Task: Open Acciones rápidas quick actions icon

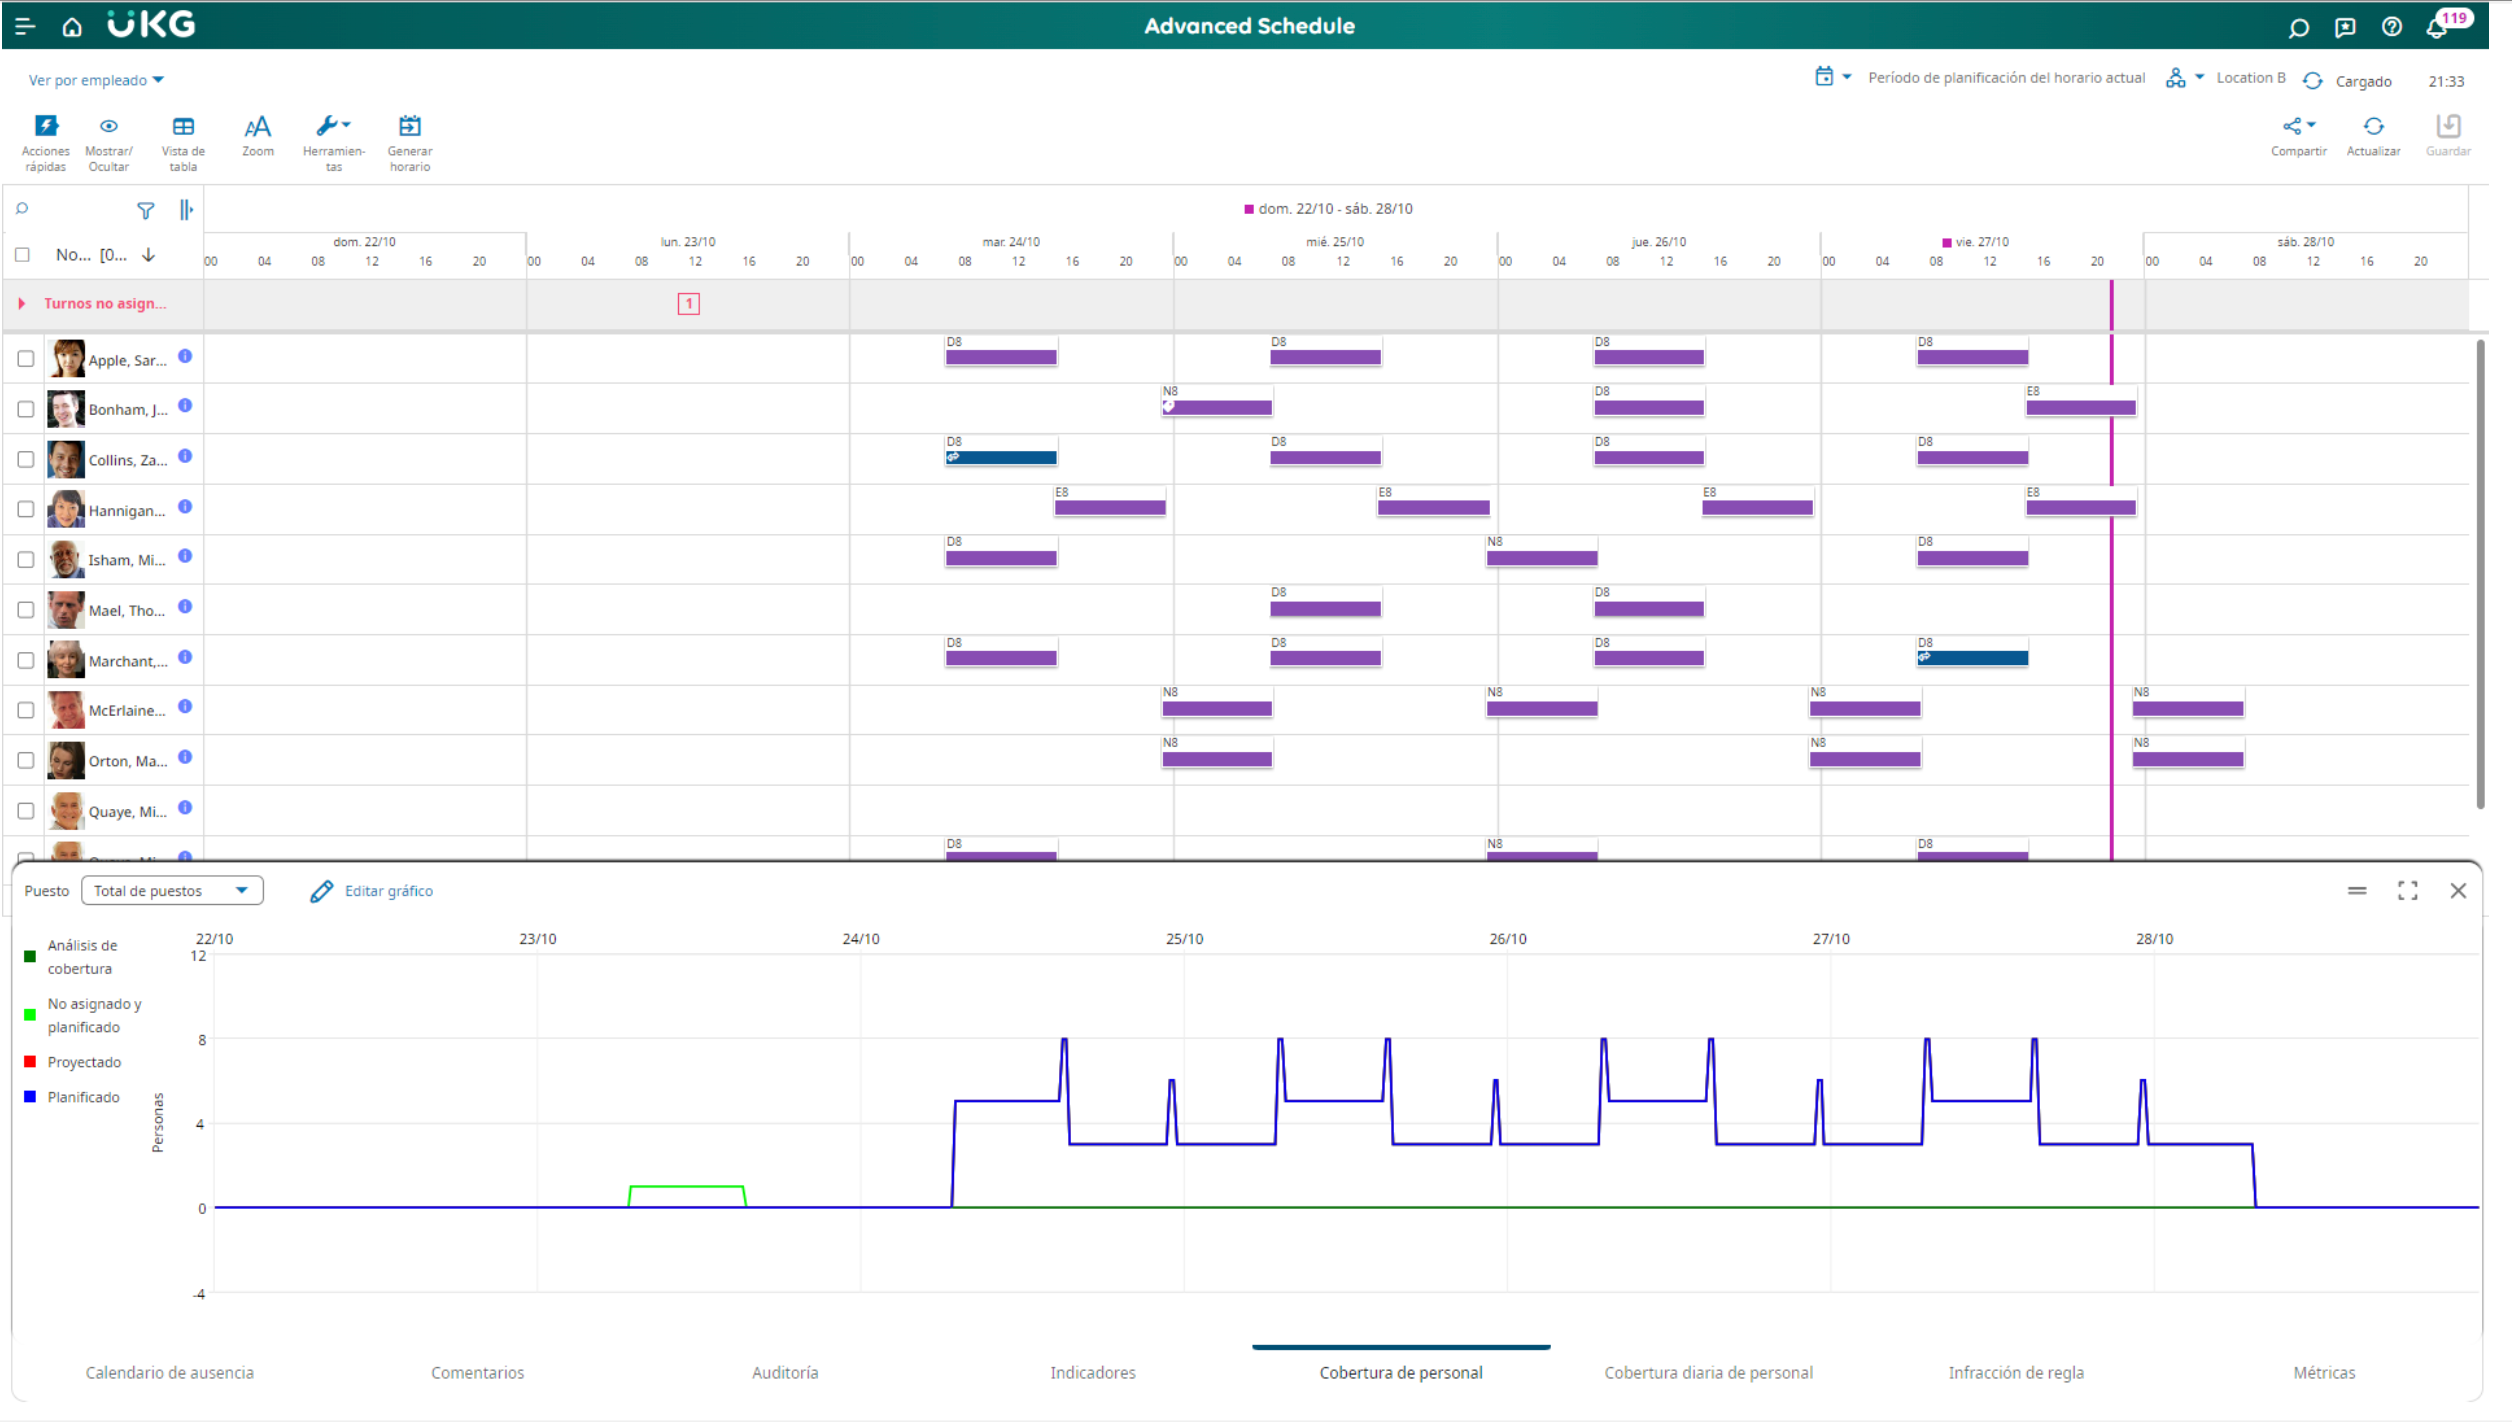Action: [x=46, y=127]
